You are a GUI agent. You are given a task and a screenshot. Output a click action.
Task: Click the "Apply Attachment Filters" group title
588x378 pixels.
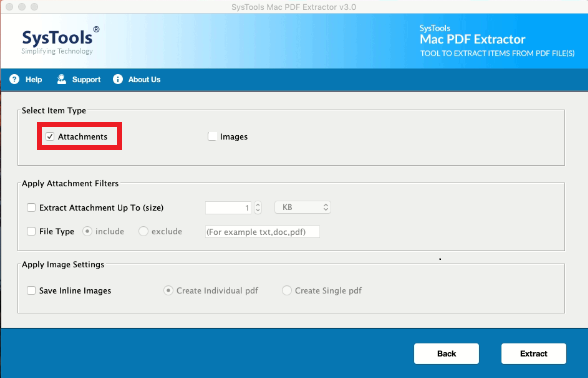tap(70, 183)
